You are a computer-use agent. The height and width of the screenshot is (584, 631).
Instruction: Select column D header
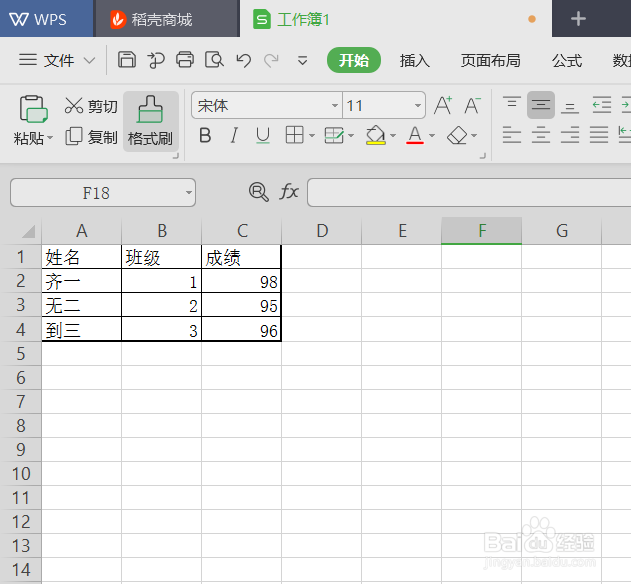(x=322, y=231)
